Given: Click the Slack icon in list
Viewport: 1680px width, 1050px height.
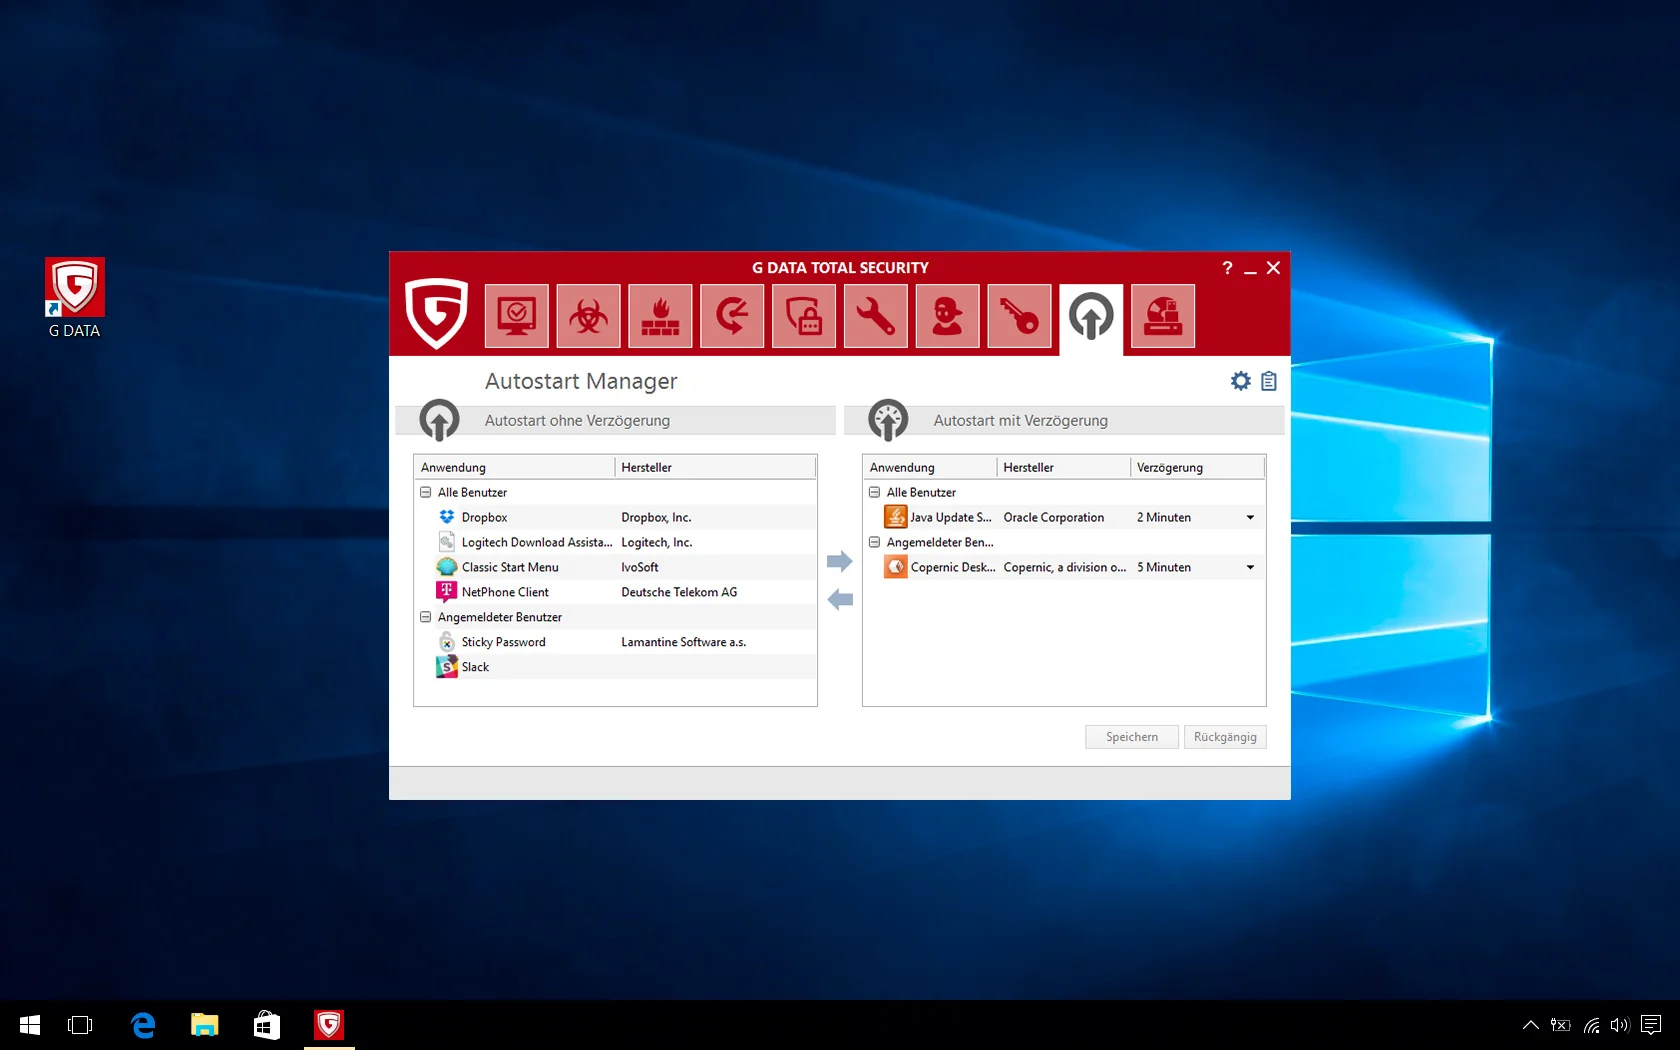Looking at the screenshot, I should pyautogui.click(x=447, y=667).
